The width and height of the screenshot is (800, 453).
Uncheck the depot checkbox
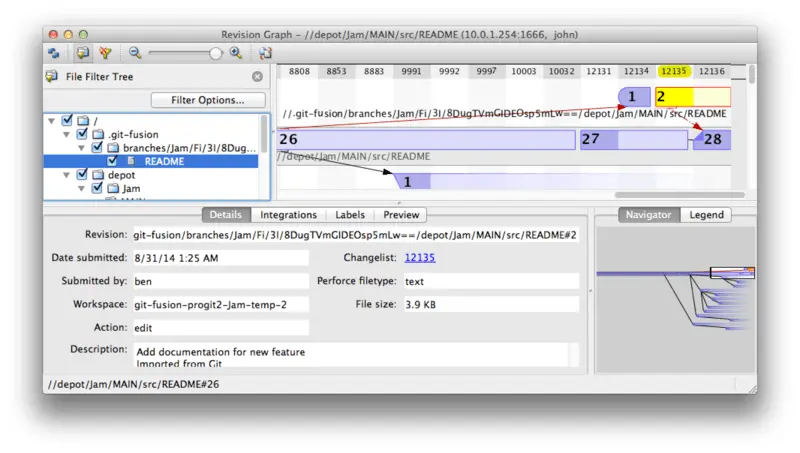tap(82, 174)
